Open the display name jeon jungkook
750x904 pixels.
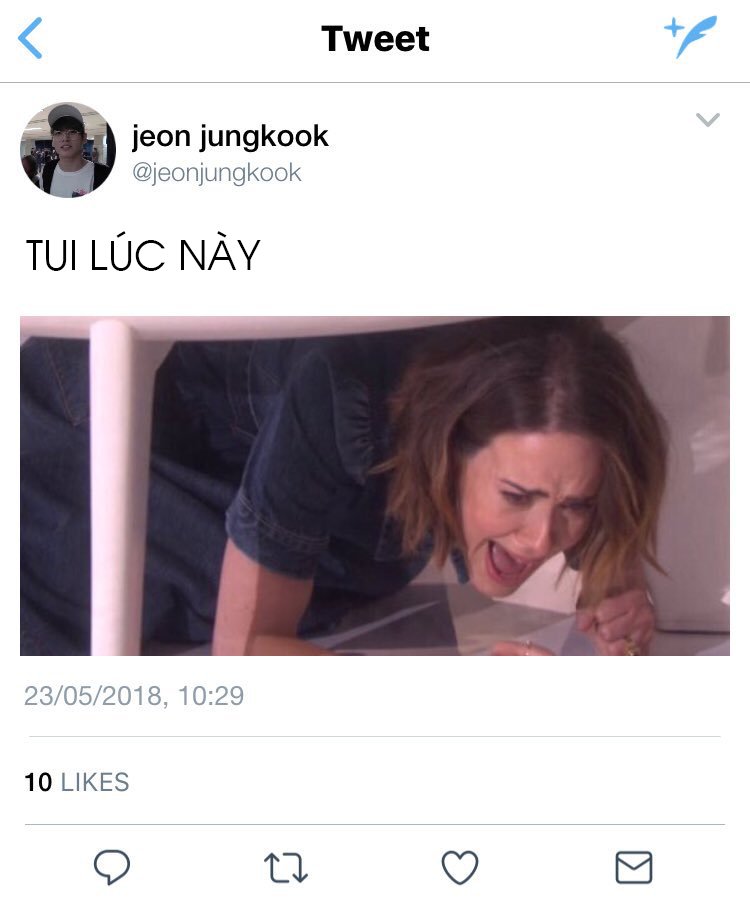tap(230, 137)
